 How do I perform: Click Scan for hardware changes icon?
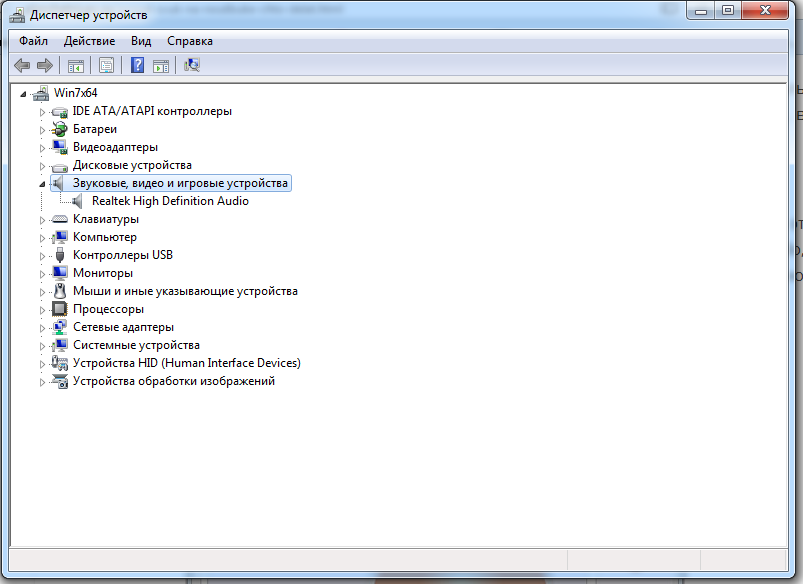click(x=192, y=66)
